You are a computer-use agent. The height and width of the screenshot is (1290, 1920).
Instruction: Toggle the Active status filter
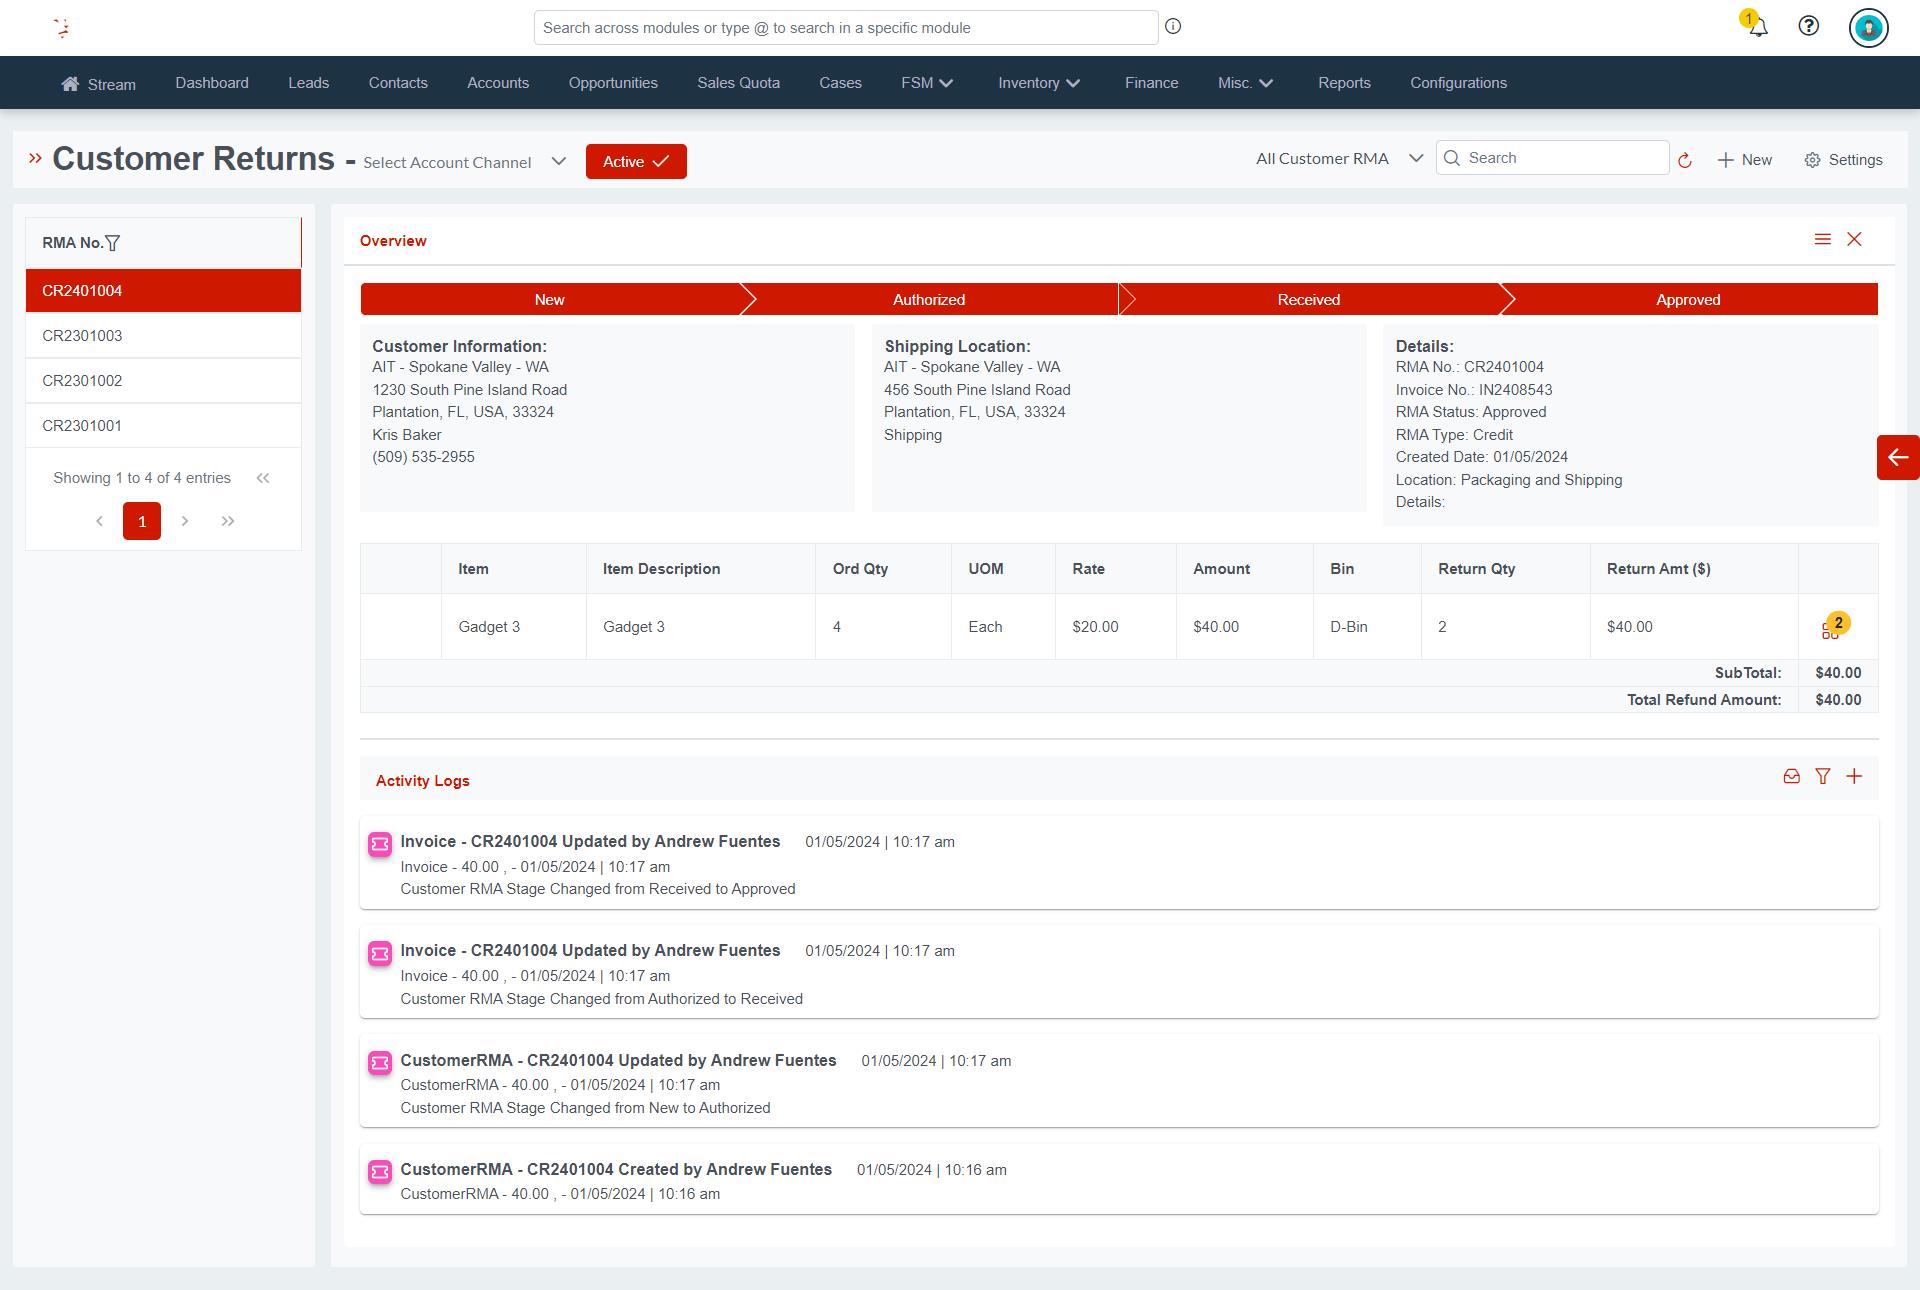635,161
